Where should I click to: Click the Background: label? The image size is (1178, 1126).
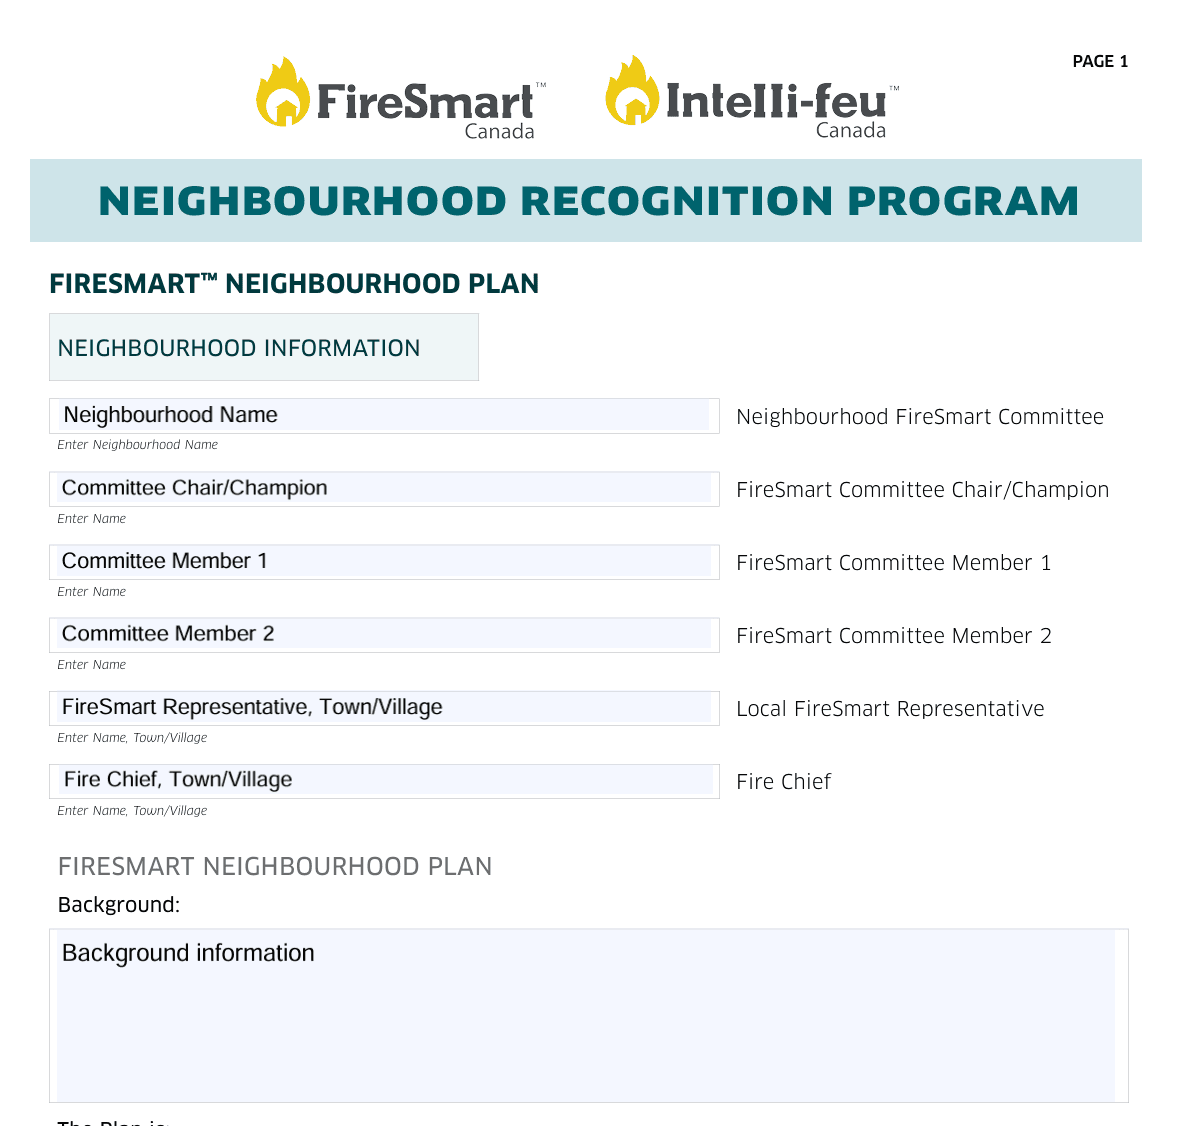[118, 904]
